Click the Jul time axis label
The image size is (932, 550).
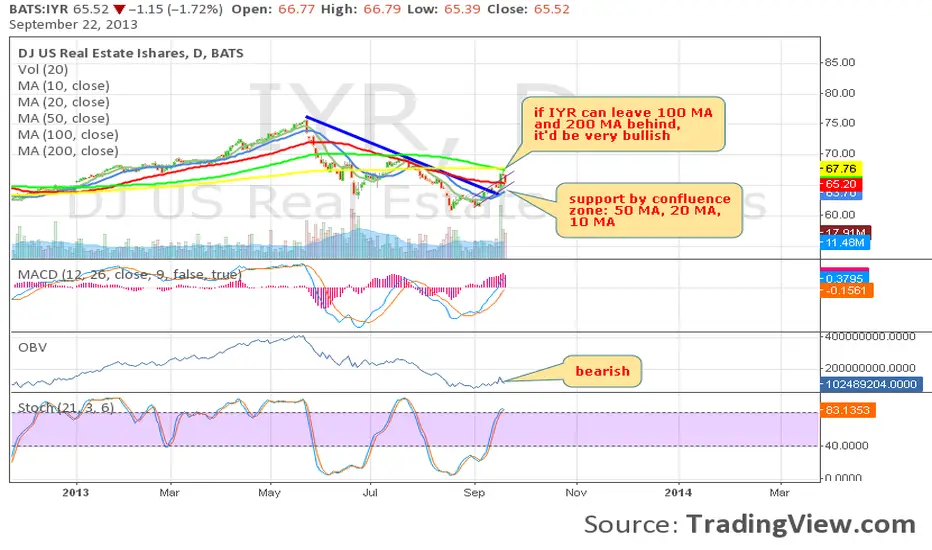(370, 492)
